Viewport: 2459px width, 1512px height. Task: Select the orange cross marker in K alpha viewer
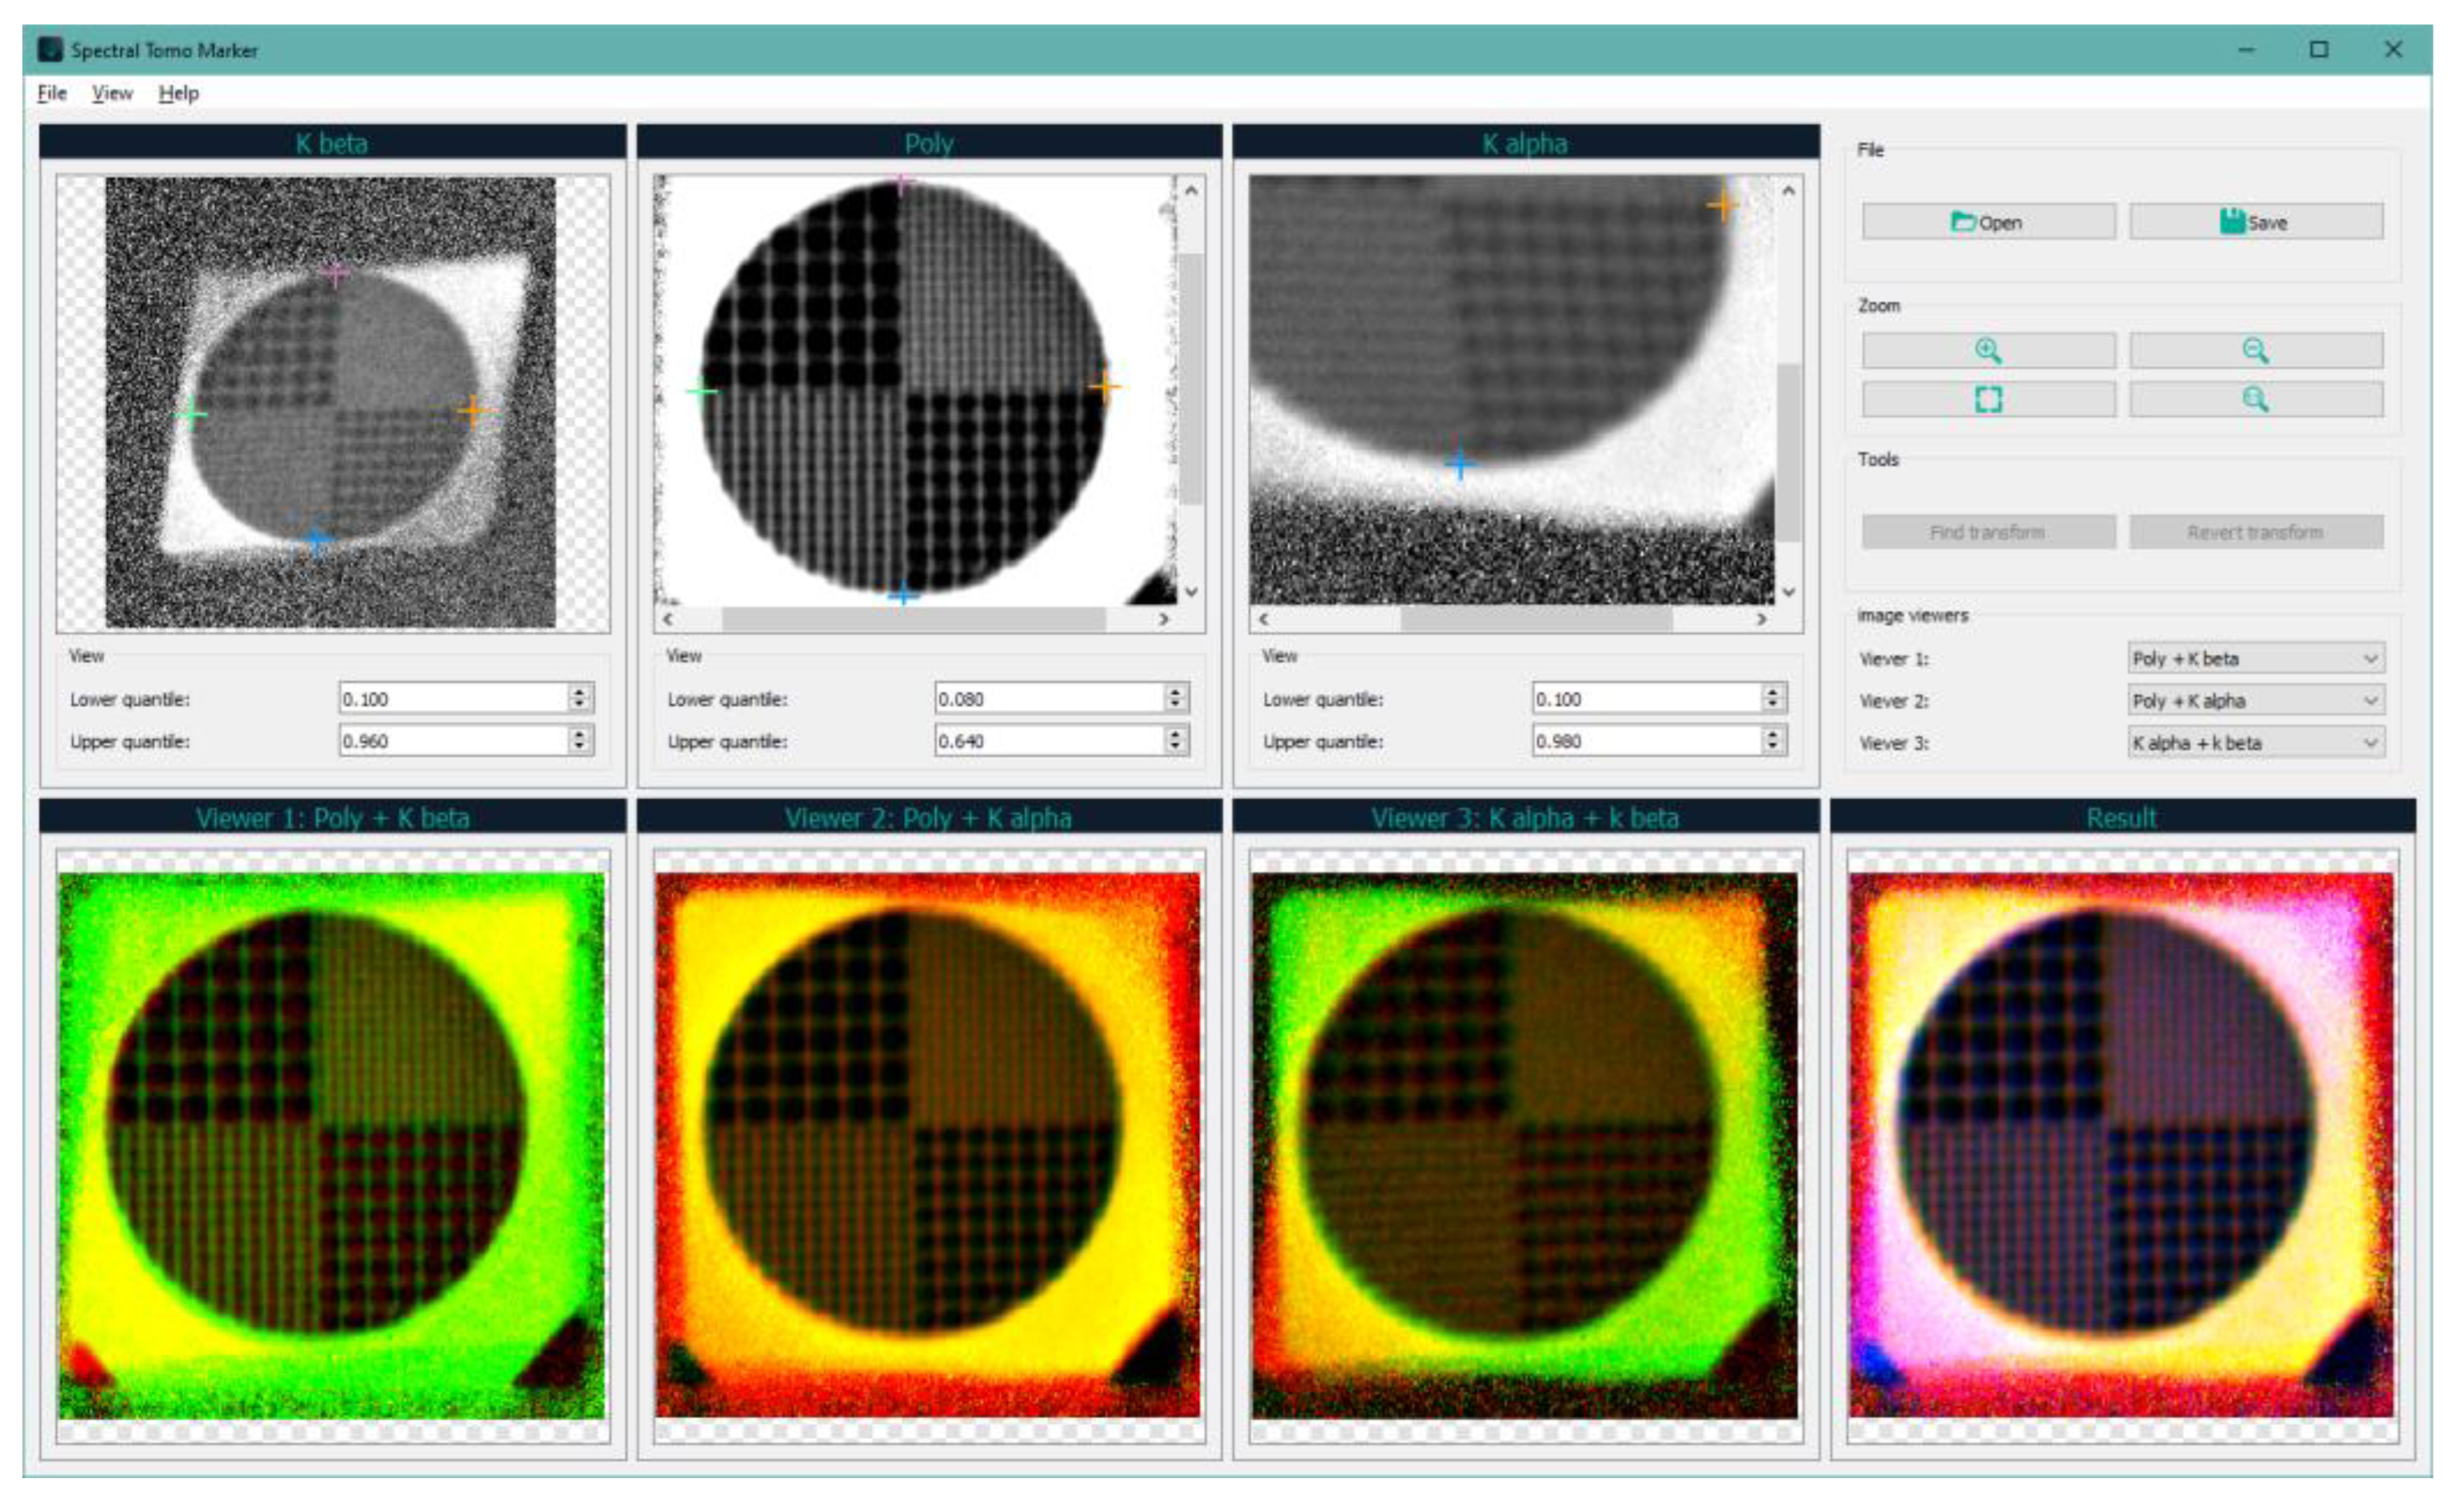(x=1725, y=205)
